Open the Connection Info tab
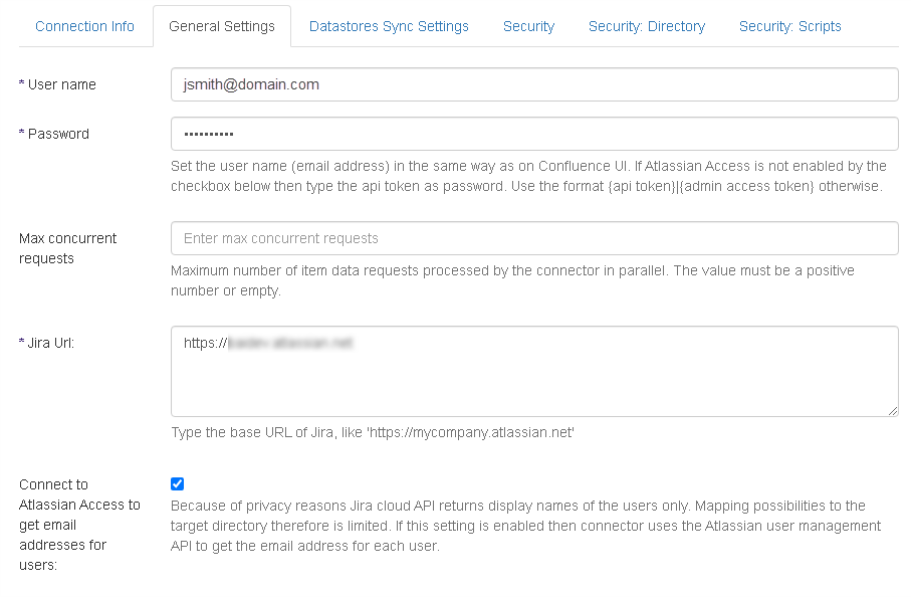The width and height of the screenshot is (911, 597). [84, 26]
